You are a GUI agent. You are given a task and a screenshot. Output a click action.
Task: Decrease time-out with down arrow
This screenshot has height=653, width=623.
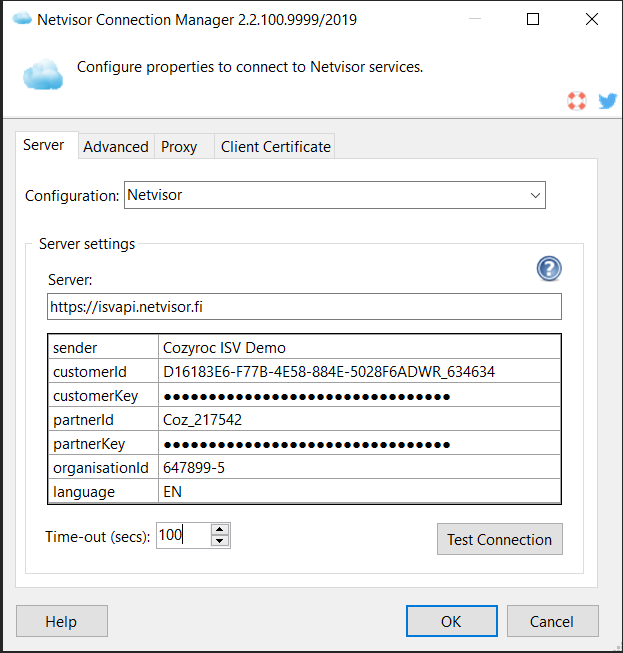point(220,541)
